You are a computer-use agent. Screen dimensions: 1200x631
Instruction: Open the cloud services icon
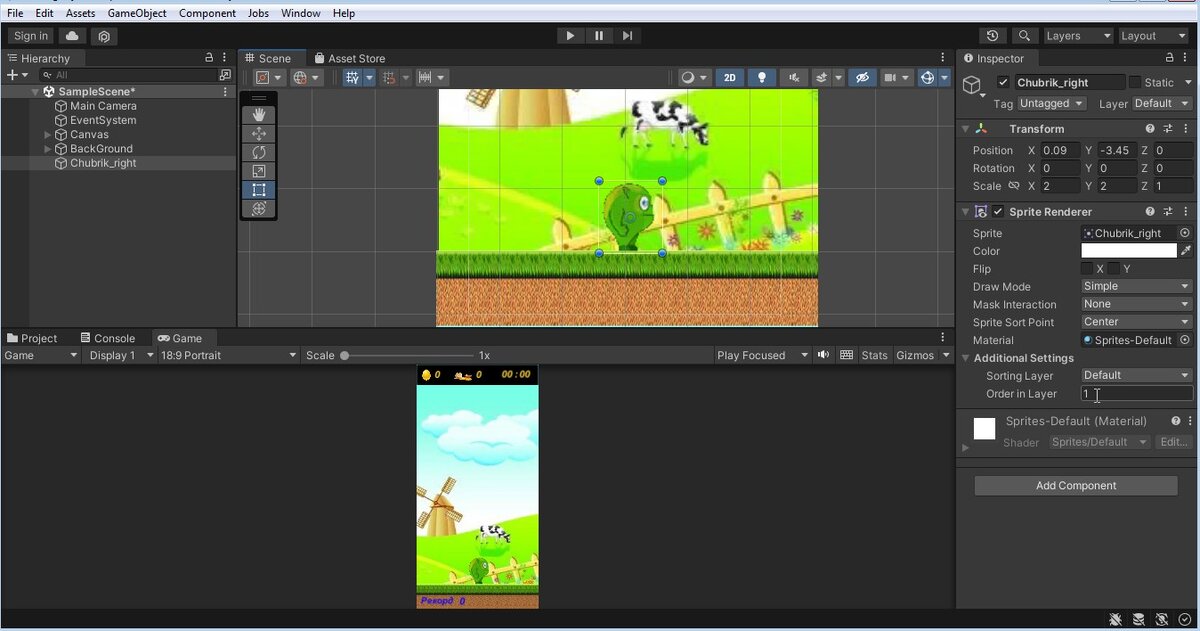click(72, 36)
